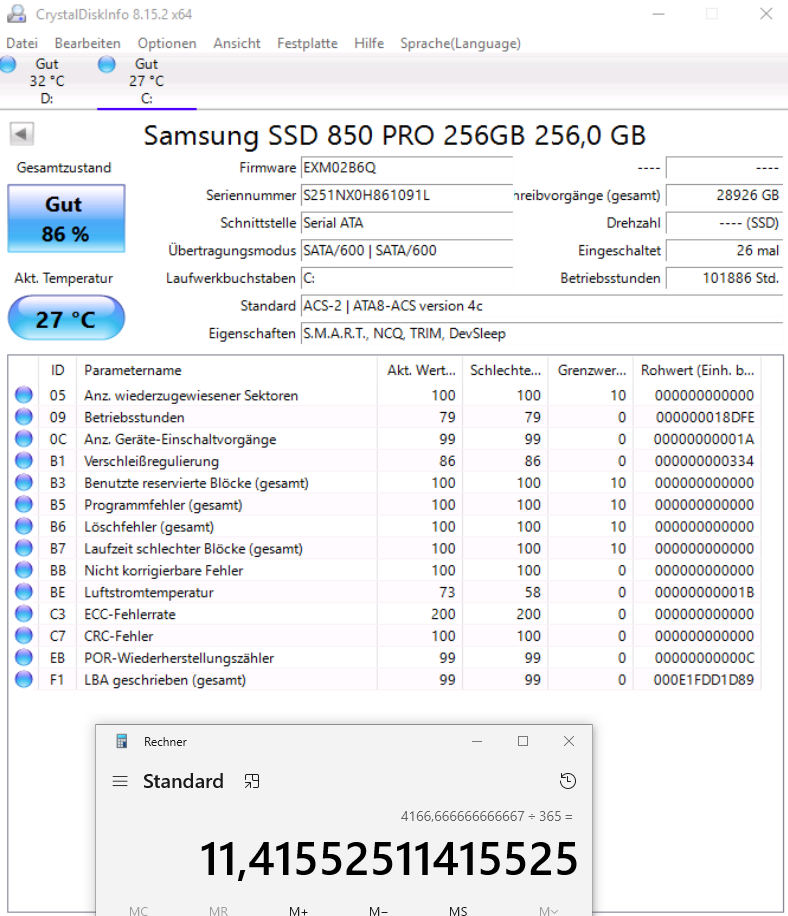
Task: Click the previous disk arrow button
Action: tap(22, 134)
